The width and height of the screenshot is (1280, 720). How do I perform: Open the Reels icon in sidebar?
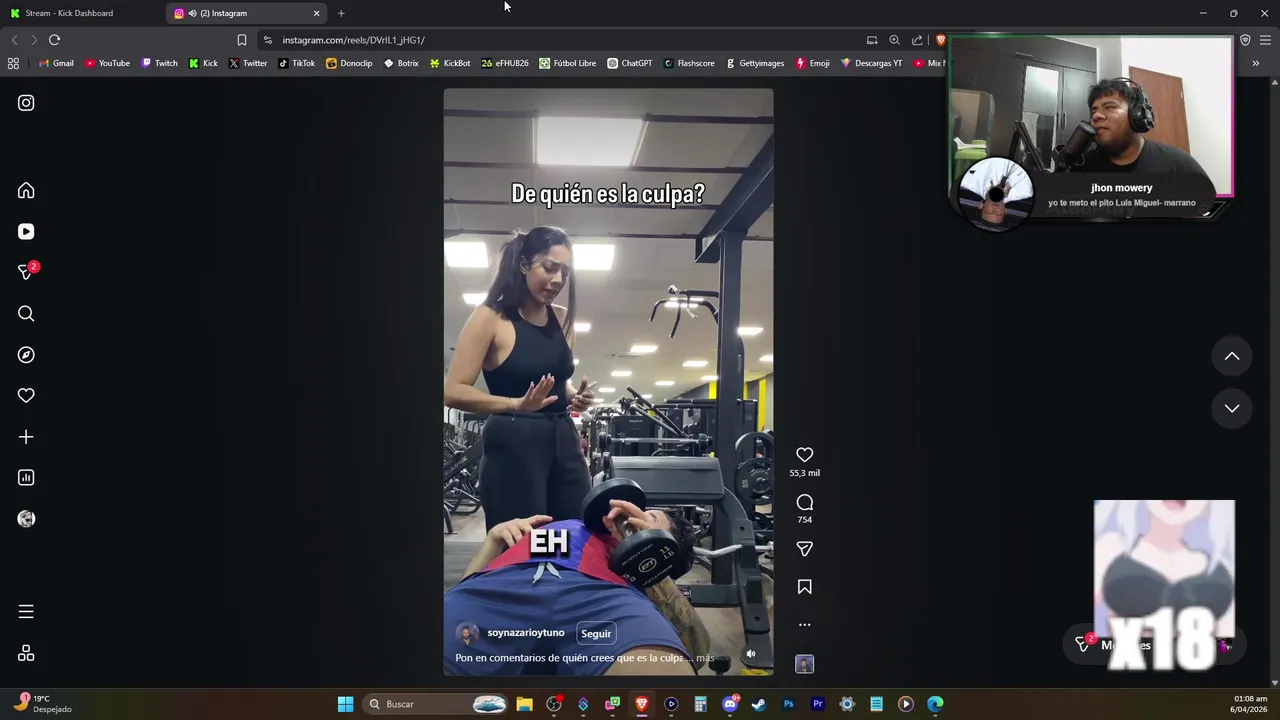26,232
